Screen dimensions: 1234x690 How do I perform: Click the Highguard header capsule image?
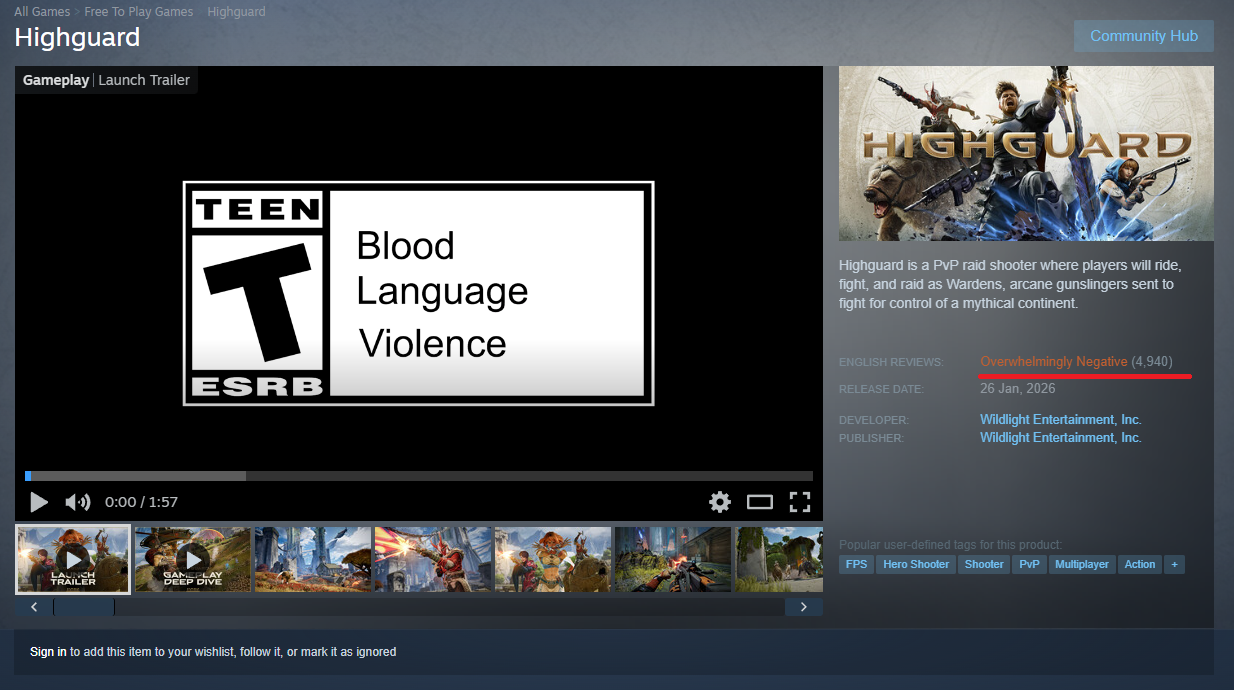(x=1026, y=153)
